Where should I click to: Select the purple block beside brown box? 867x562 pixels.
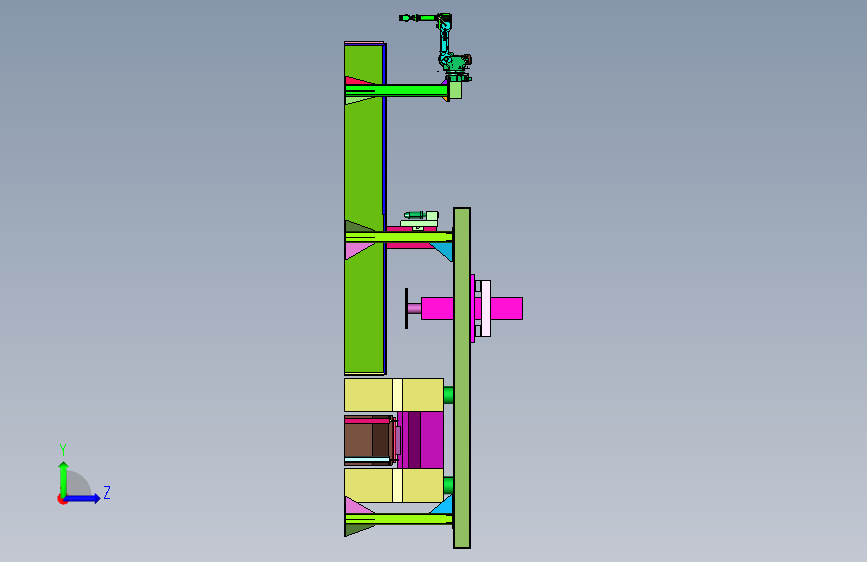(x=423, y=440)
